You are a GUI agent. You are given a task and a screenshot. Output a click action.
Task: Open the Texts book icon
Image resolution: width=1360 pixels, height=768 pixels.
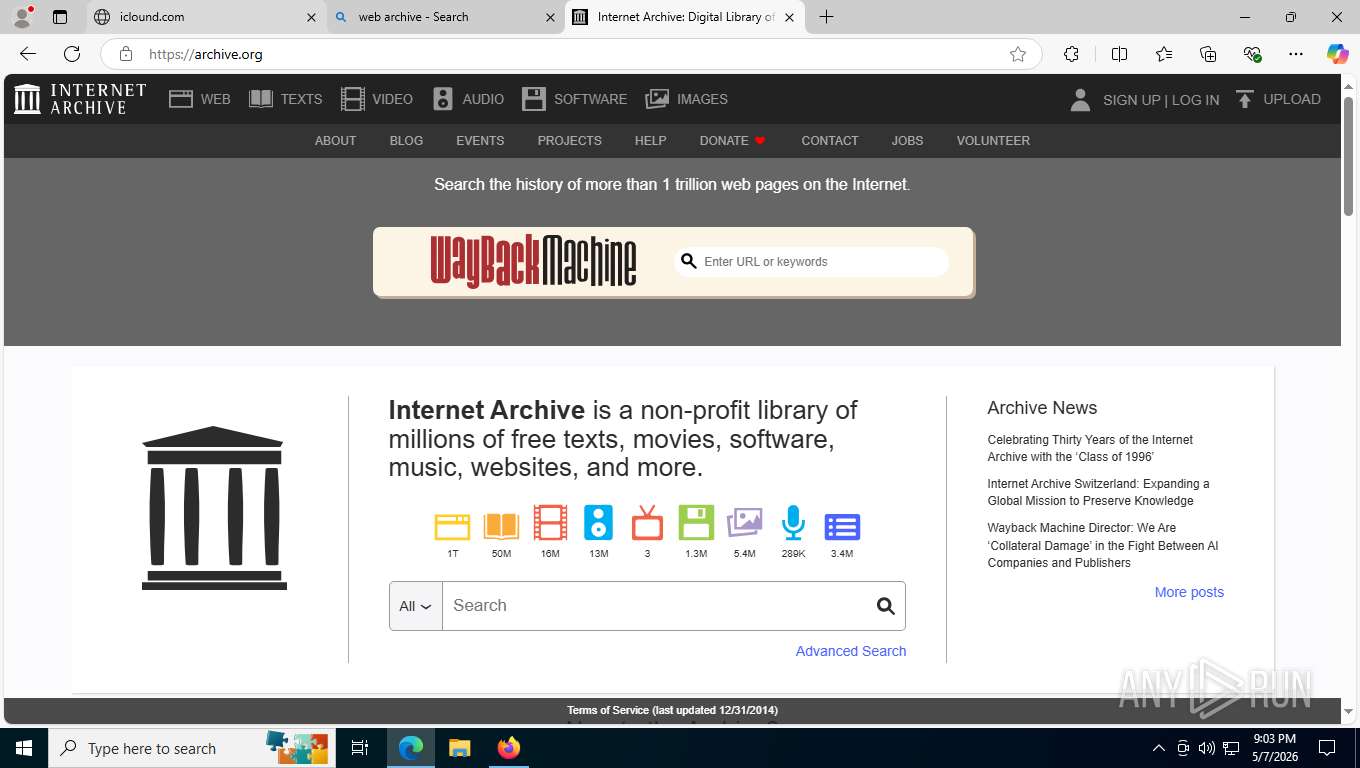[x=261, y=99]
